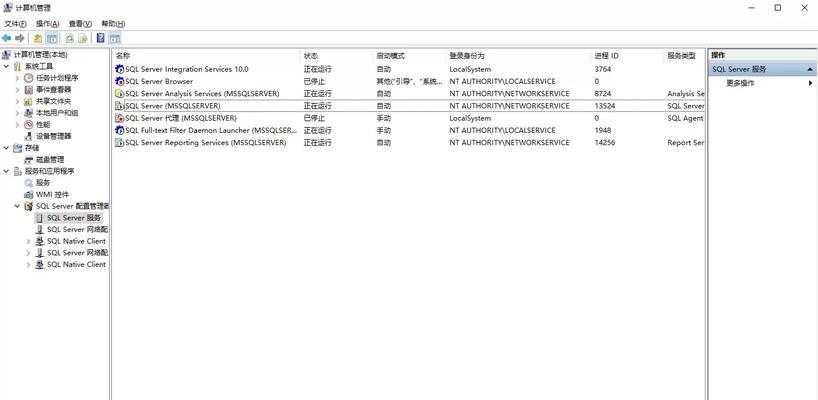
Task: Click the WMI 控件 tree icon
Action: pyautogui.click(x=29, y=195)
